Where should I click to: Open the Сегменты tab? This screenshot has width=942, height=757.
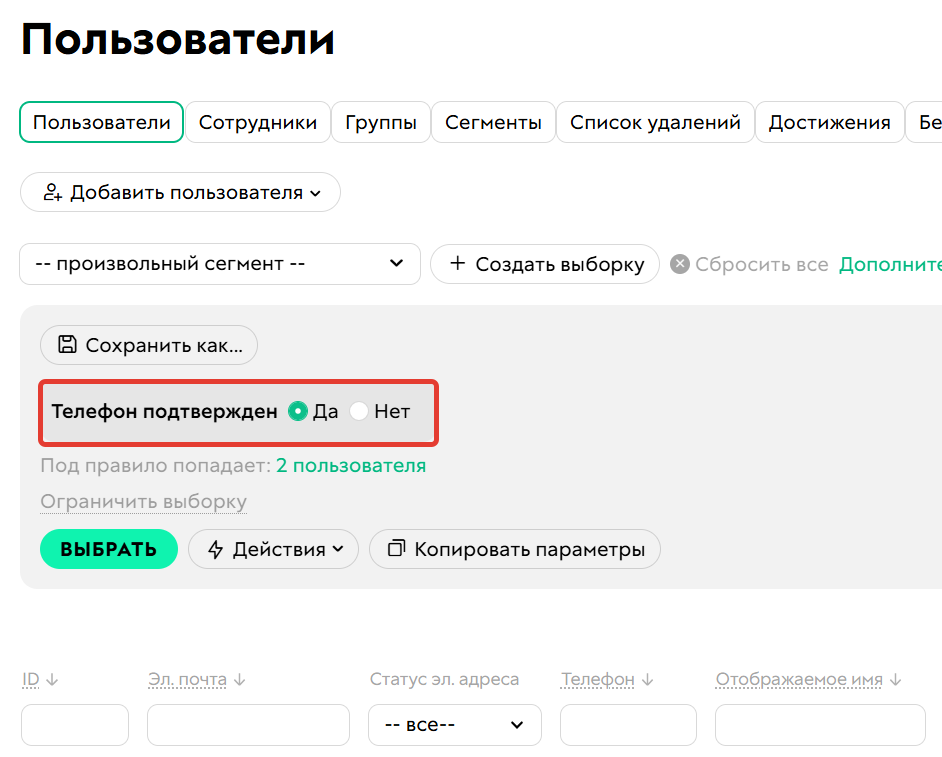493,122
